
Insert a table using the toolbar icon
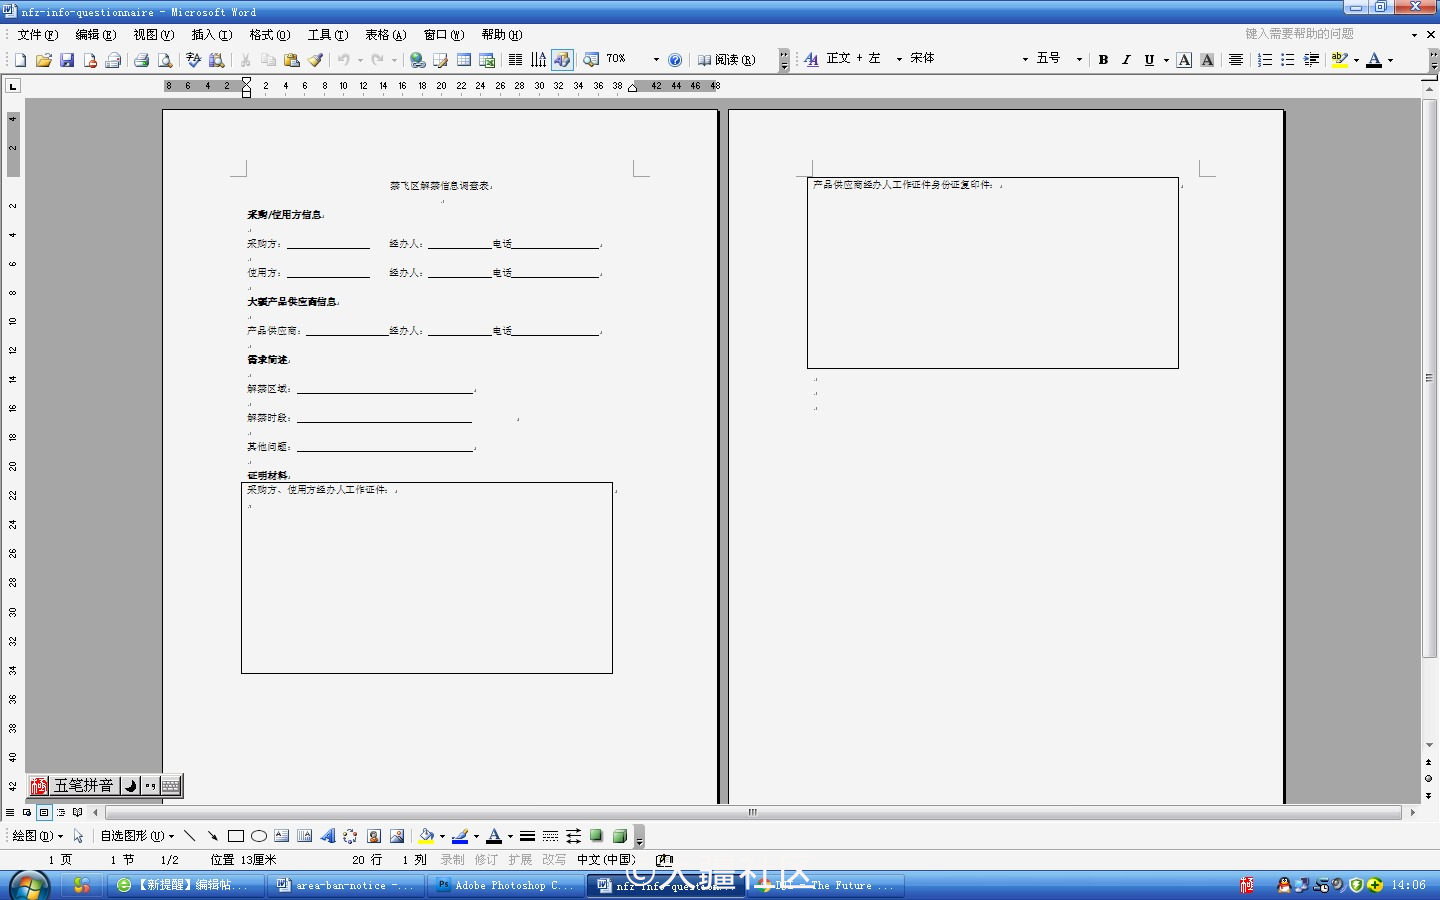tap(464, 60)
